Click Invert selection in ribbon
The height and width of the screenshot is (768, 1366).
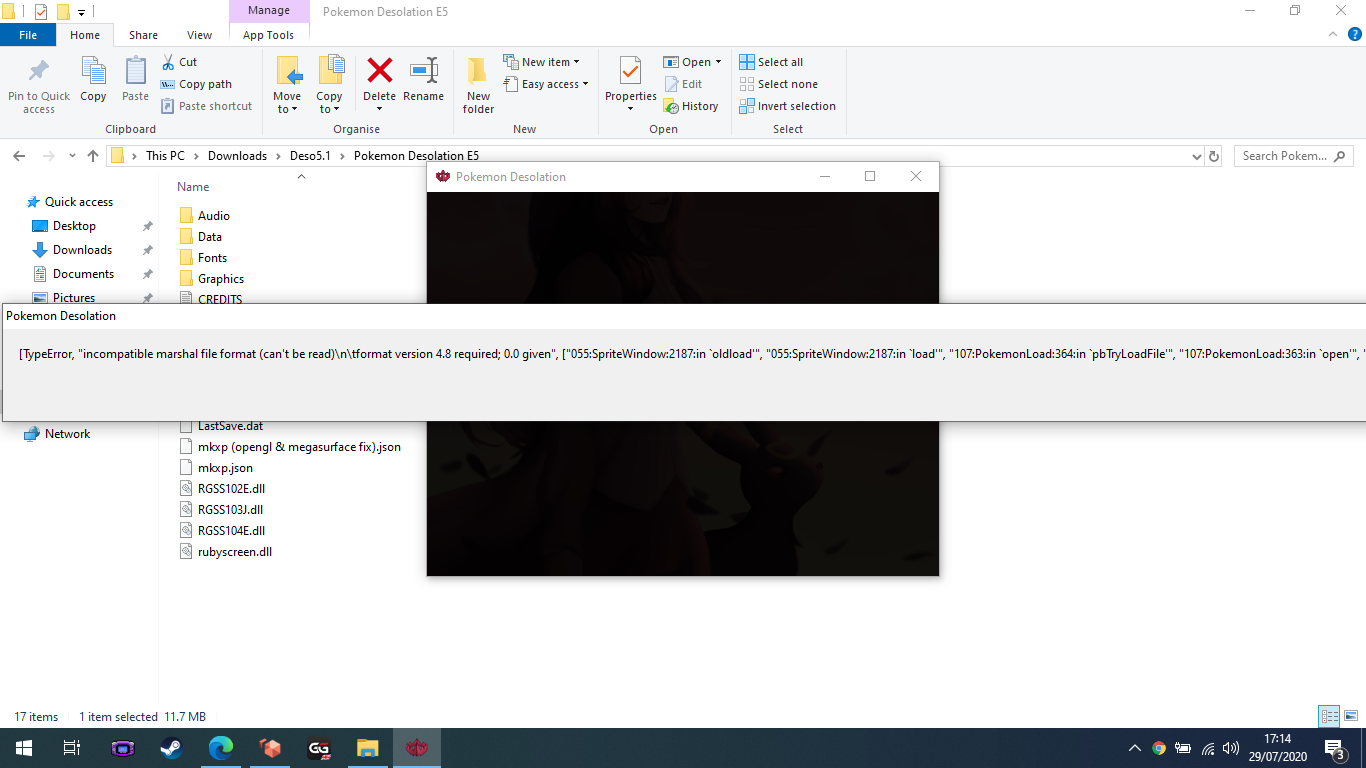[787, 106]
